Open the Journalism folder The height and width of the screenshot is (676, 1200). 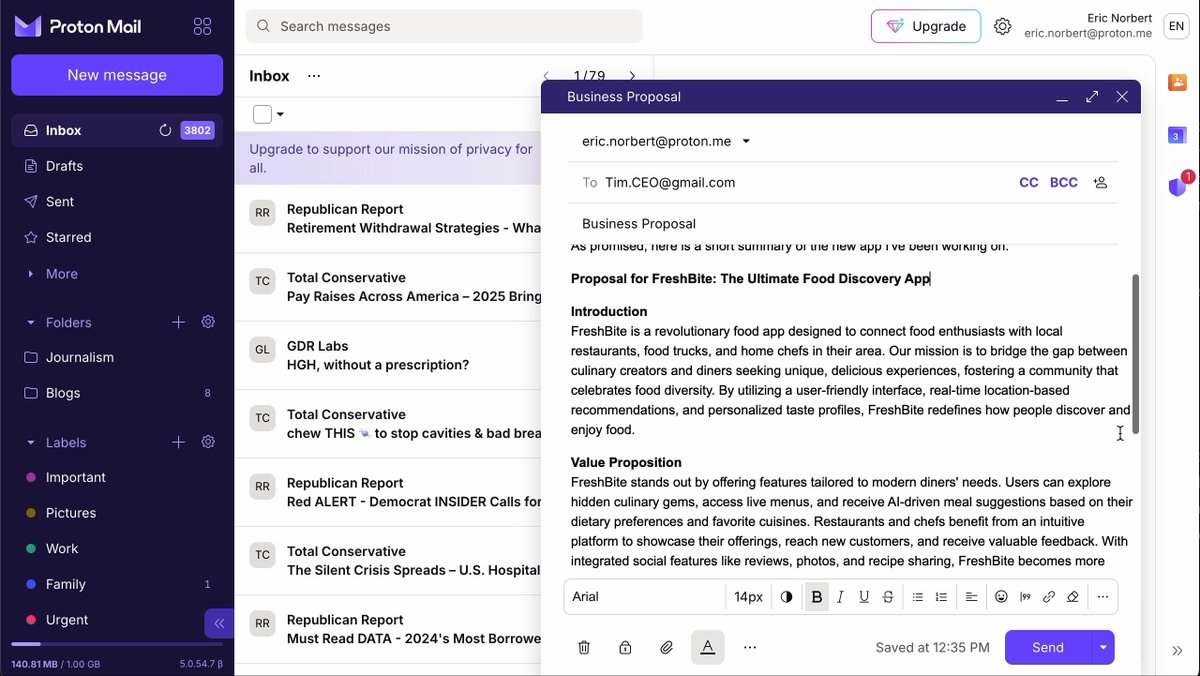tap(117, 357)
